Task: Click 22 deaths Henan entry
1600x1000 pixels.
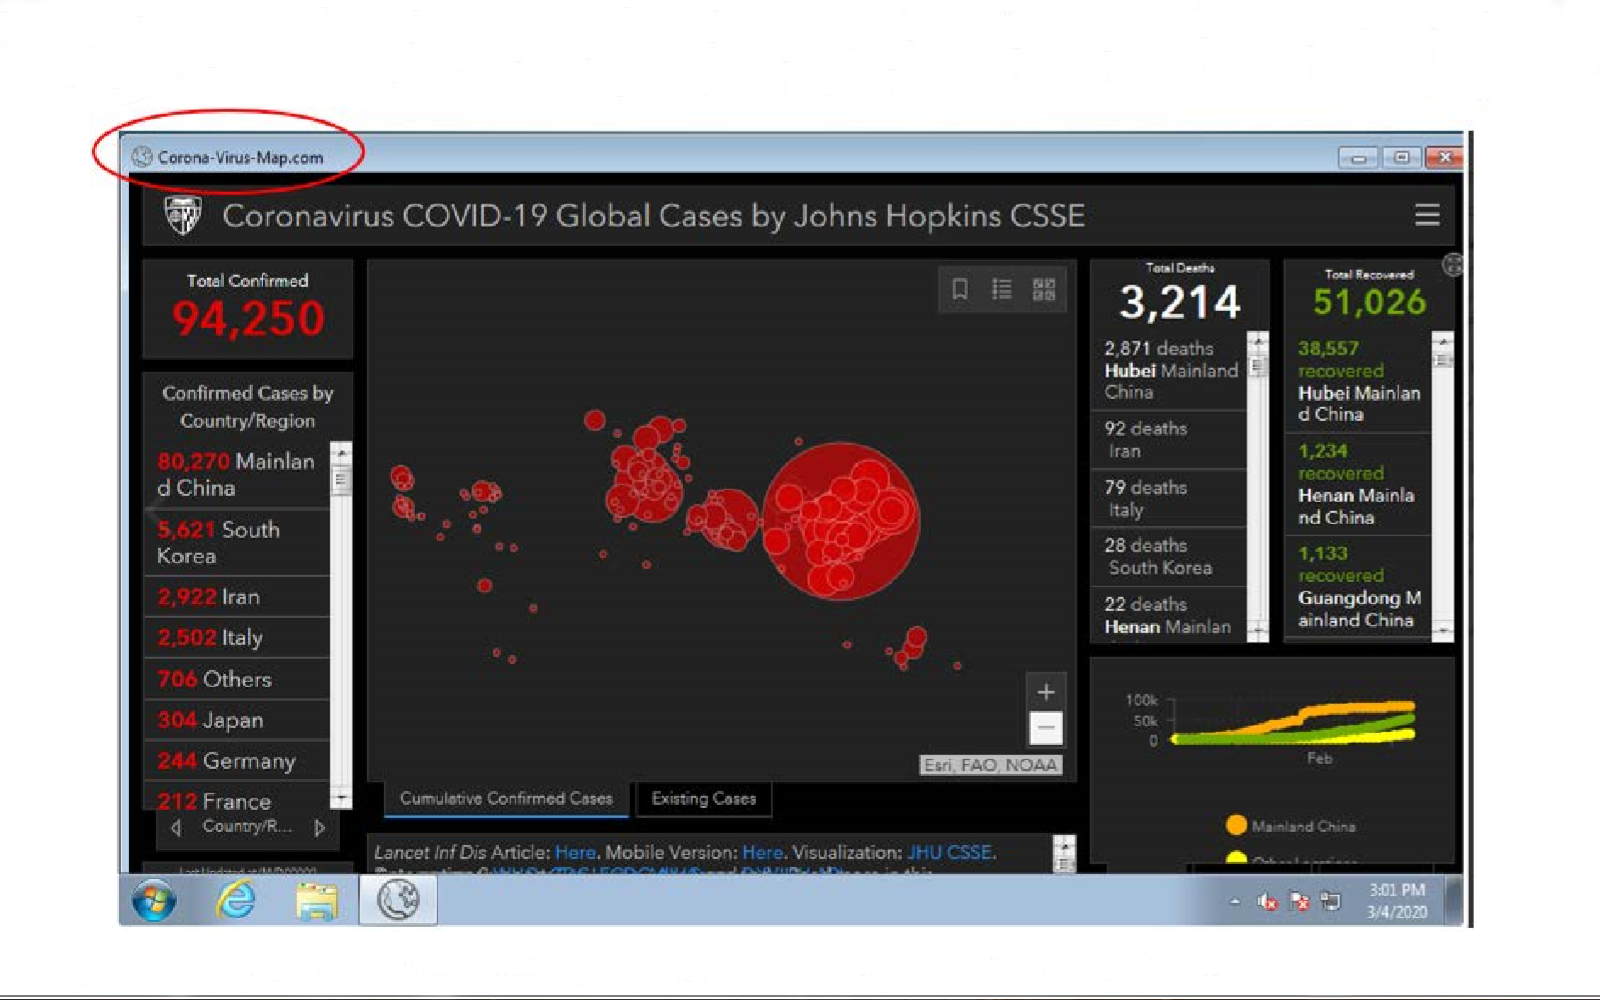Action: tap(1170, 615)
